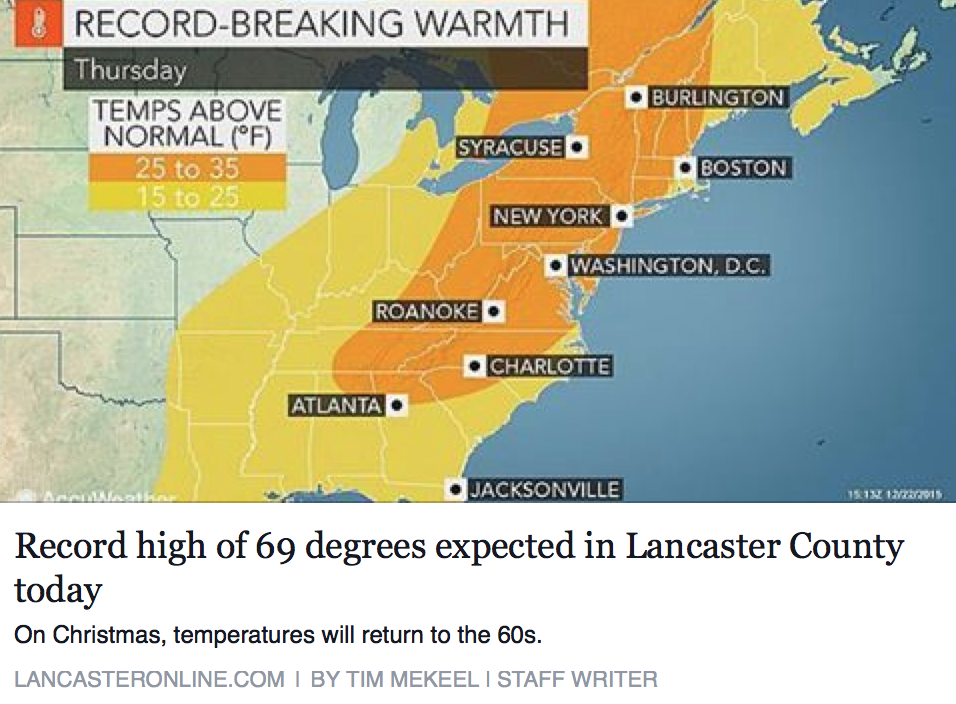Click the Boston city marker dot
The width and height of the screenshot is (956, 704).
(x=686, y=168)
